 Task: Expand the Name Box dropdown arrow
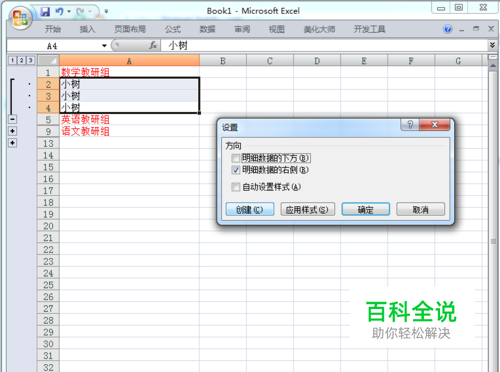click(104, 46)
